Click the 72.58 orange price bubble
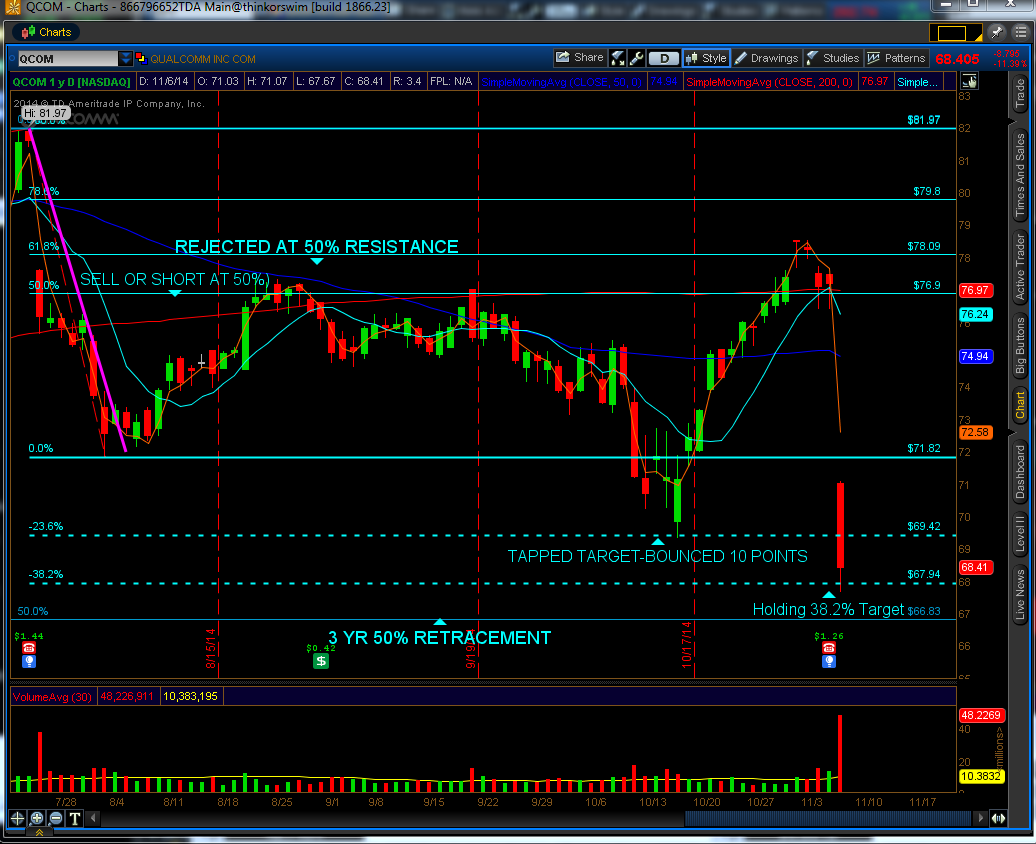This screenshot has height=844, width=1036. coord(975,432)
